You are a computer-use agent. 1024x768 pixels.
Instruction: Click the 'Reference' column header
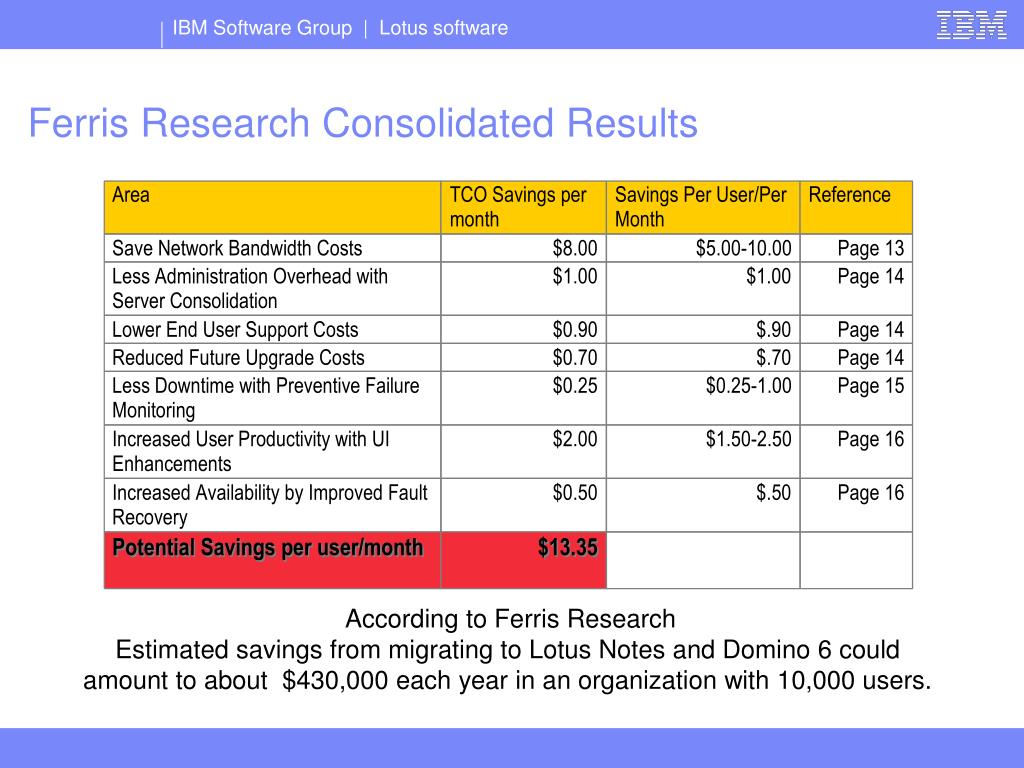[856, 207]
